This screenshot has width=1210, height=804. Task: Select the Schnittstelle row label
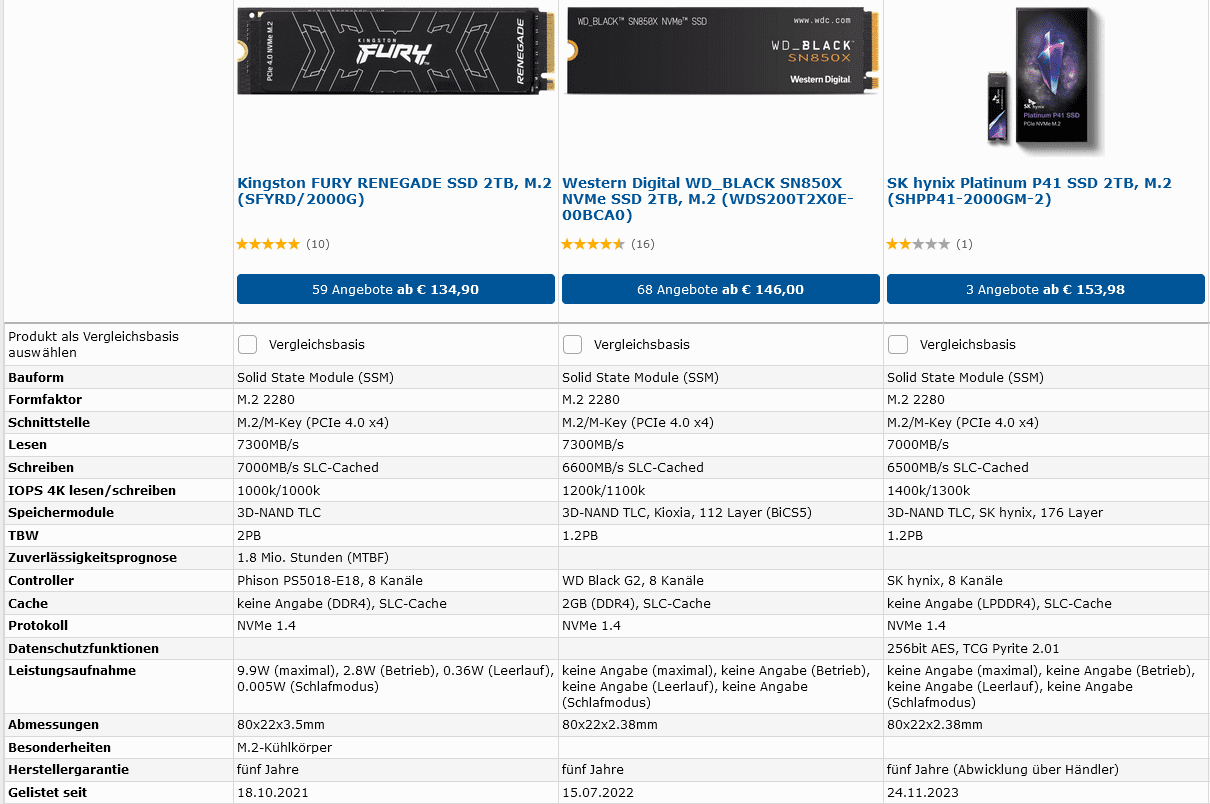(49, 422)
